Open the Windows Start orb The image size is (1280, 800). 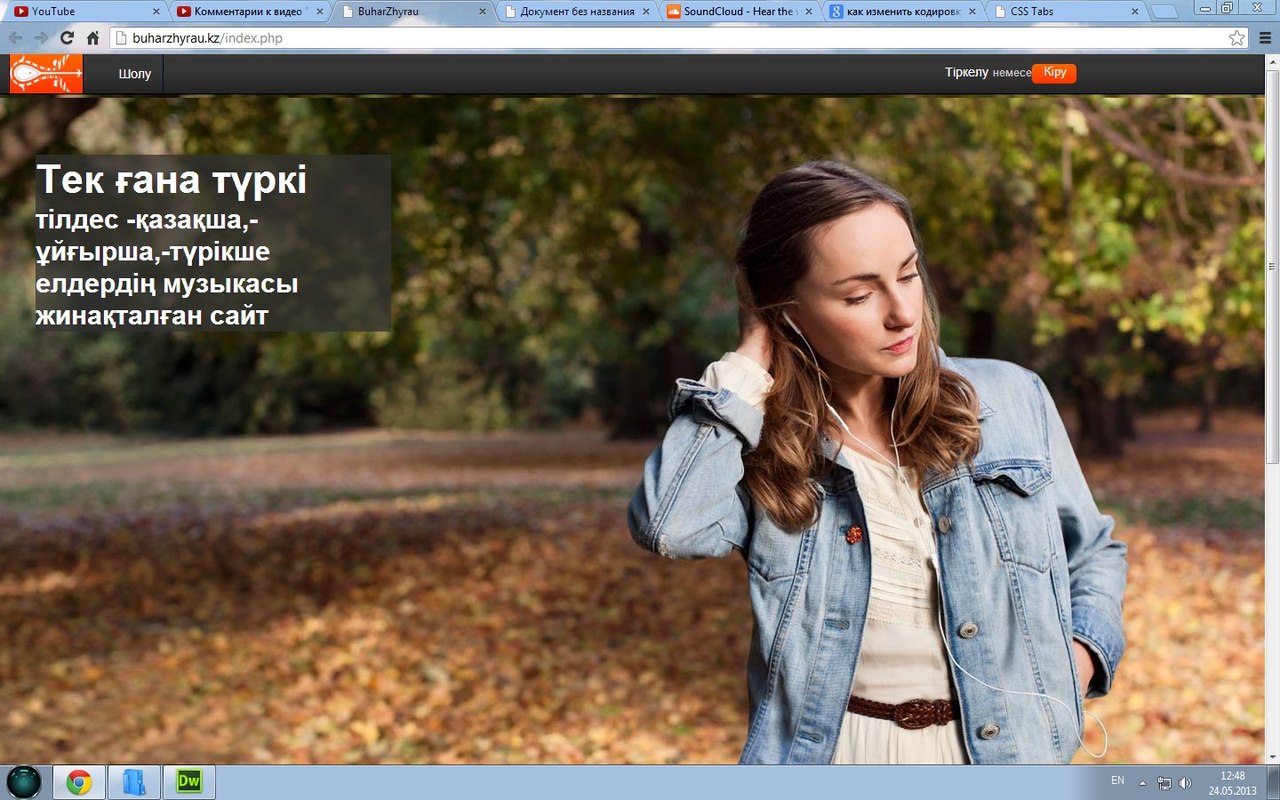coord(24,781)
